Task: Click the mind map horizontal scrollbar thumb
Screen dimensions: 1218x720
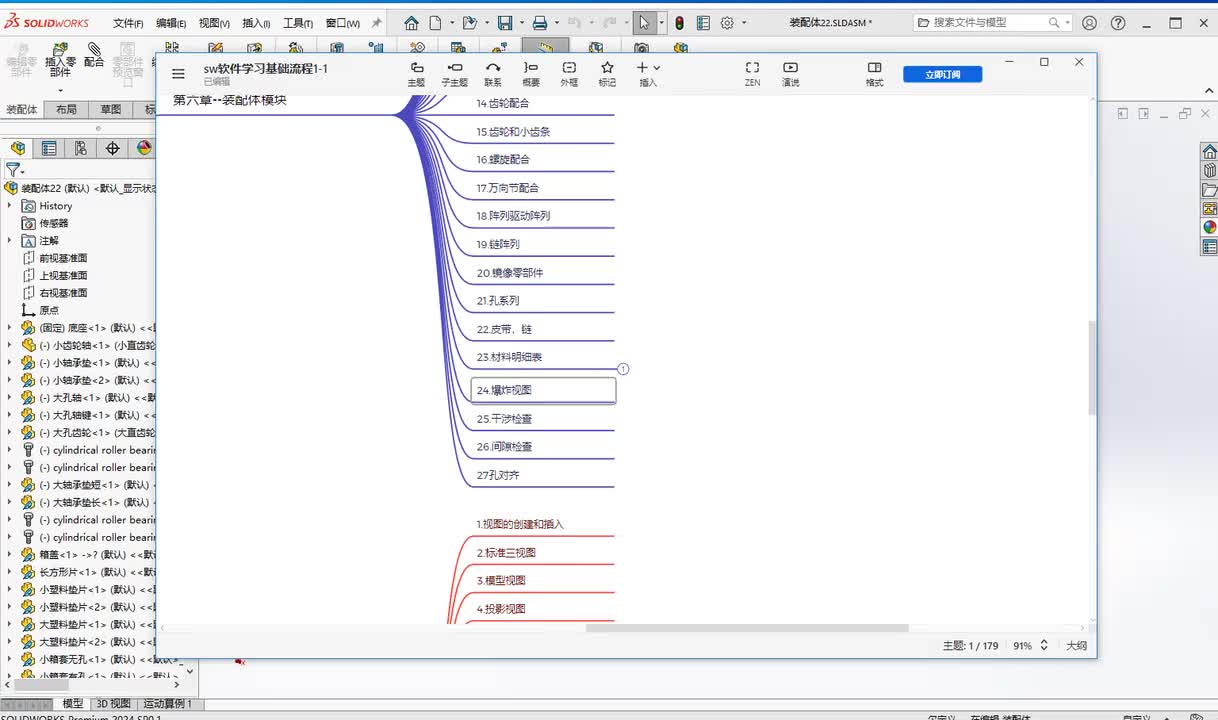Action: click(x=747, y=628)
